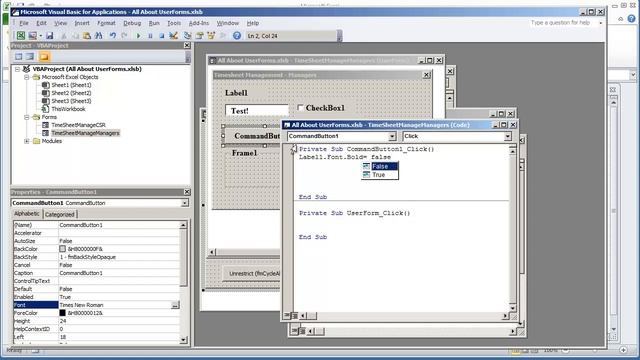
Task: Collapse the VBAProject root tree node
Action: coord(18,69)
